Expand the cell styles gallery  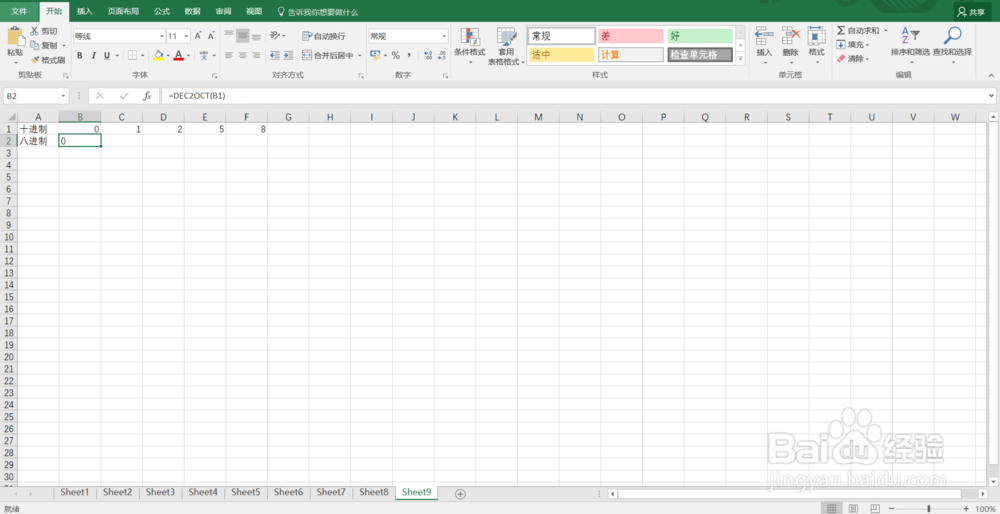click(740, 59)
